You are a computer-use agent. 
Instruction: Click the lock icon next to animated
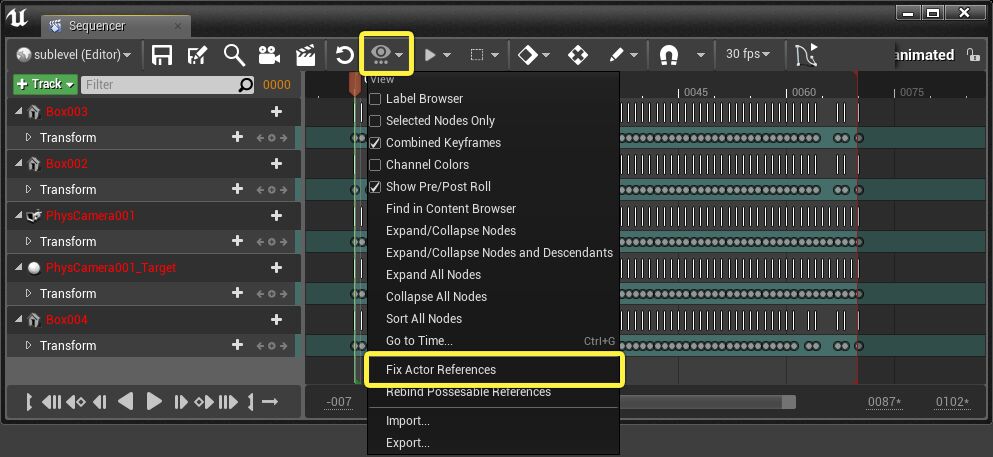[973, 55]
